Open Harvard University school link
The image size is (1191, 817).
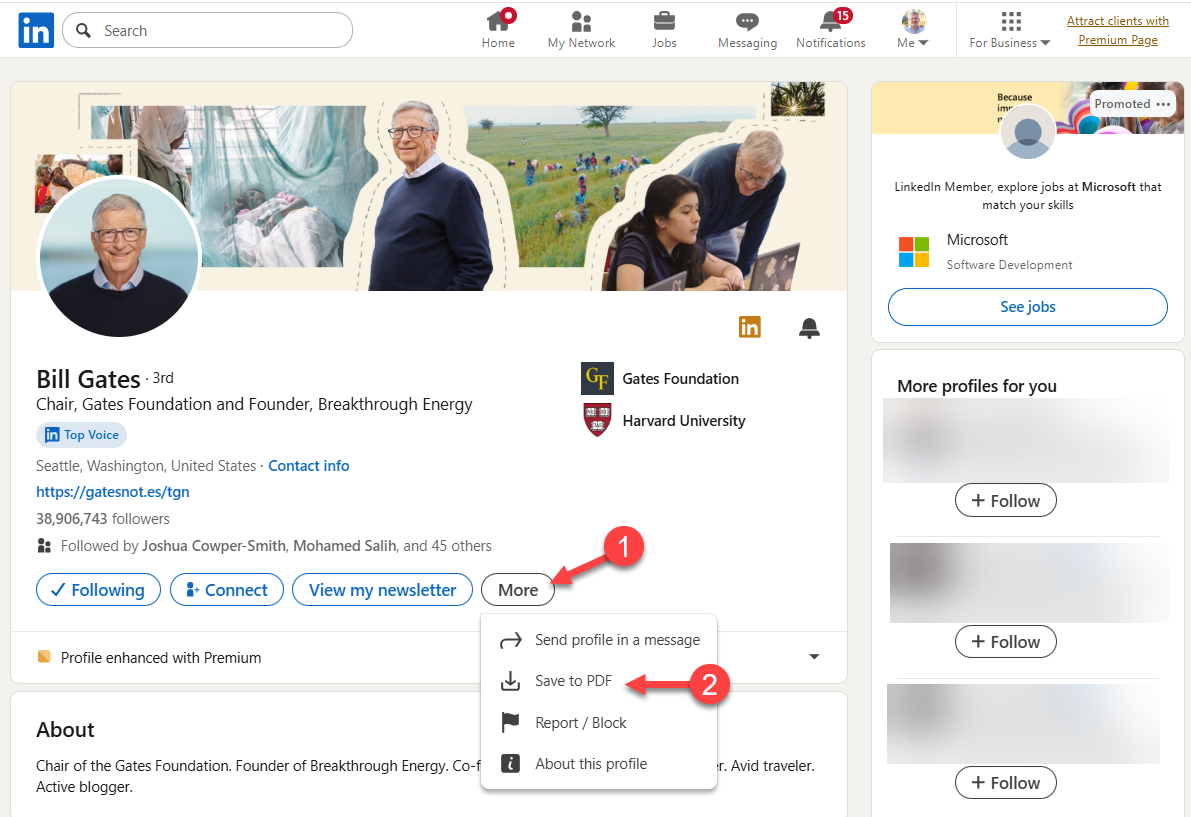684,421
